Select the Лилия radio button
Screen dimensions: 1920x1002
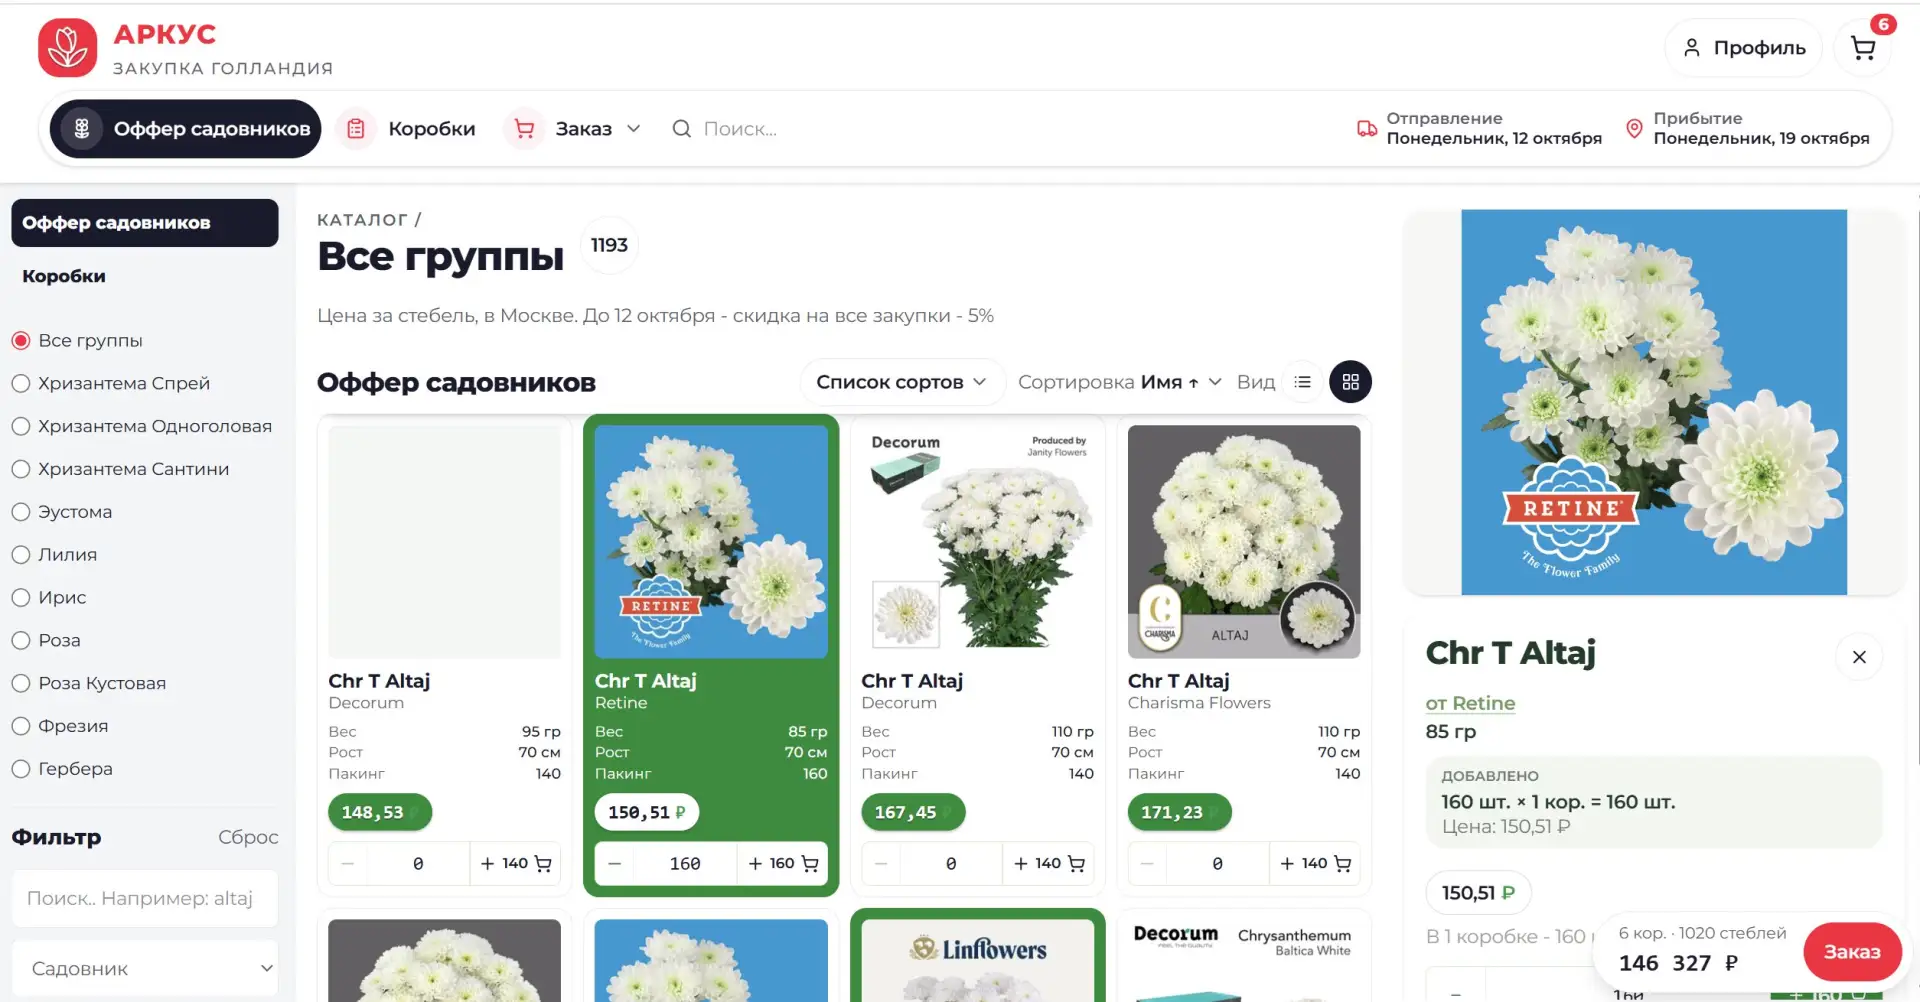(x=21, y=555)
